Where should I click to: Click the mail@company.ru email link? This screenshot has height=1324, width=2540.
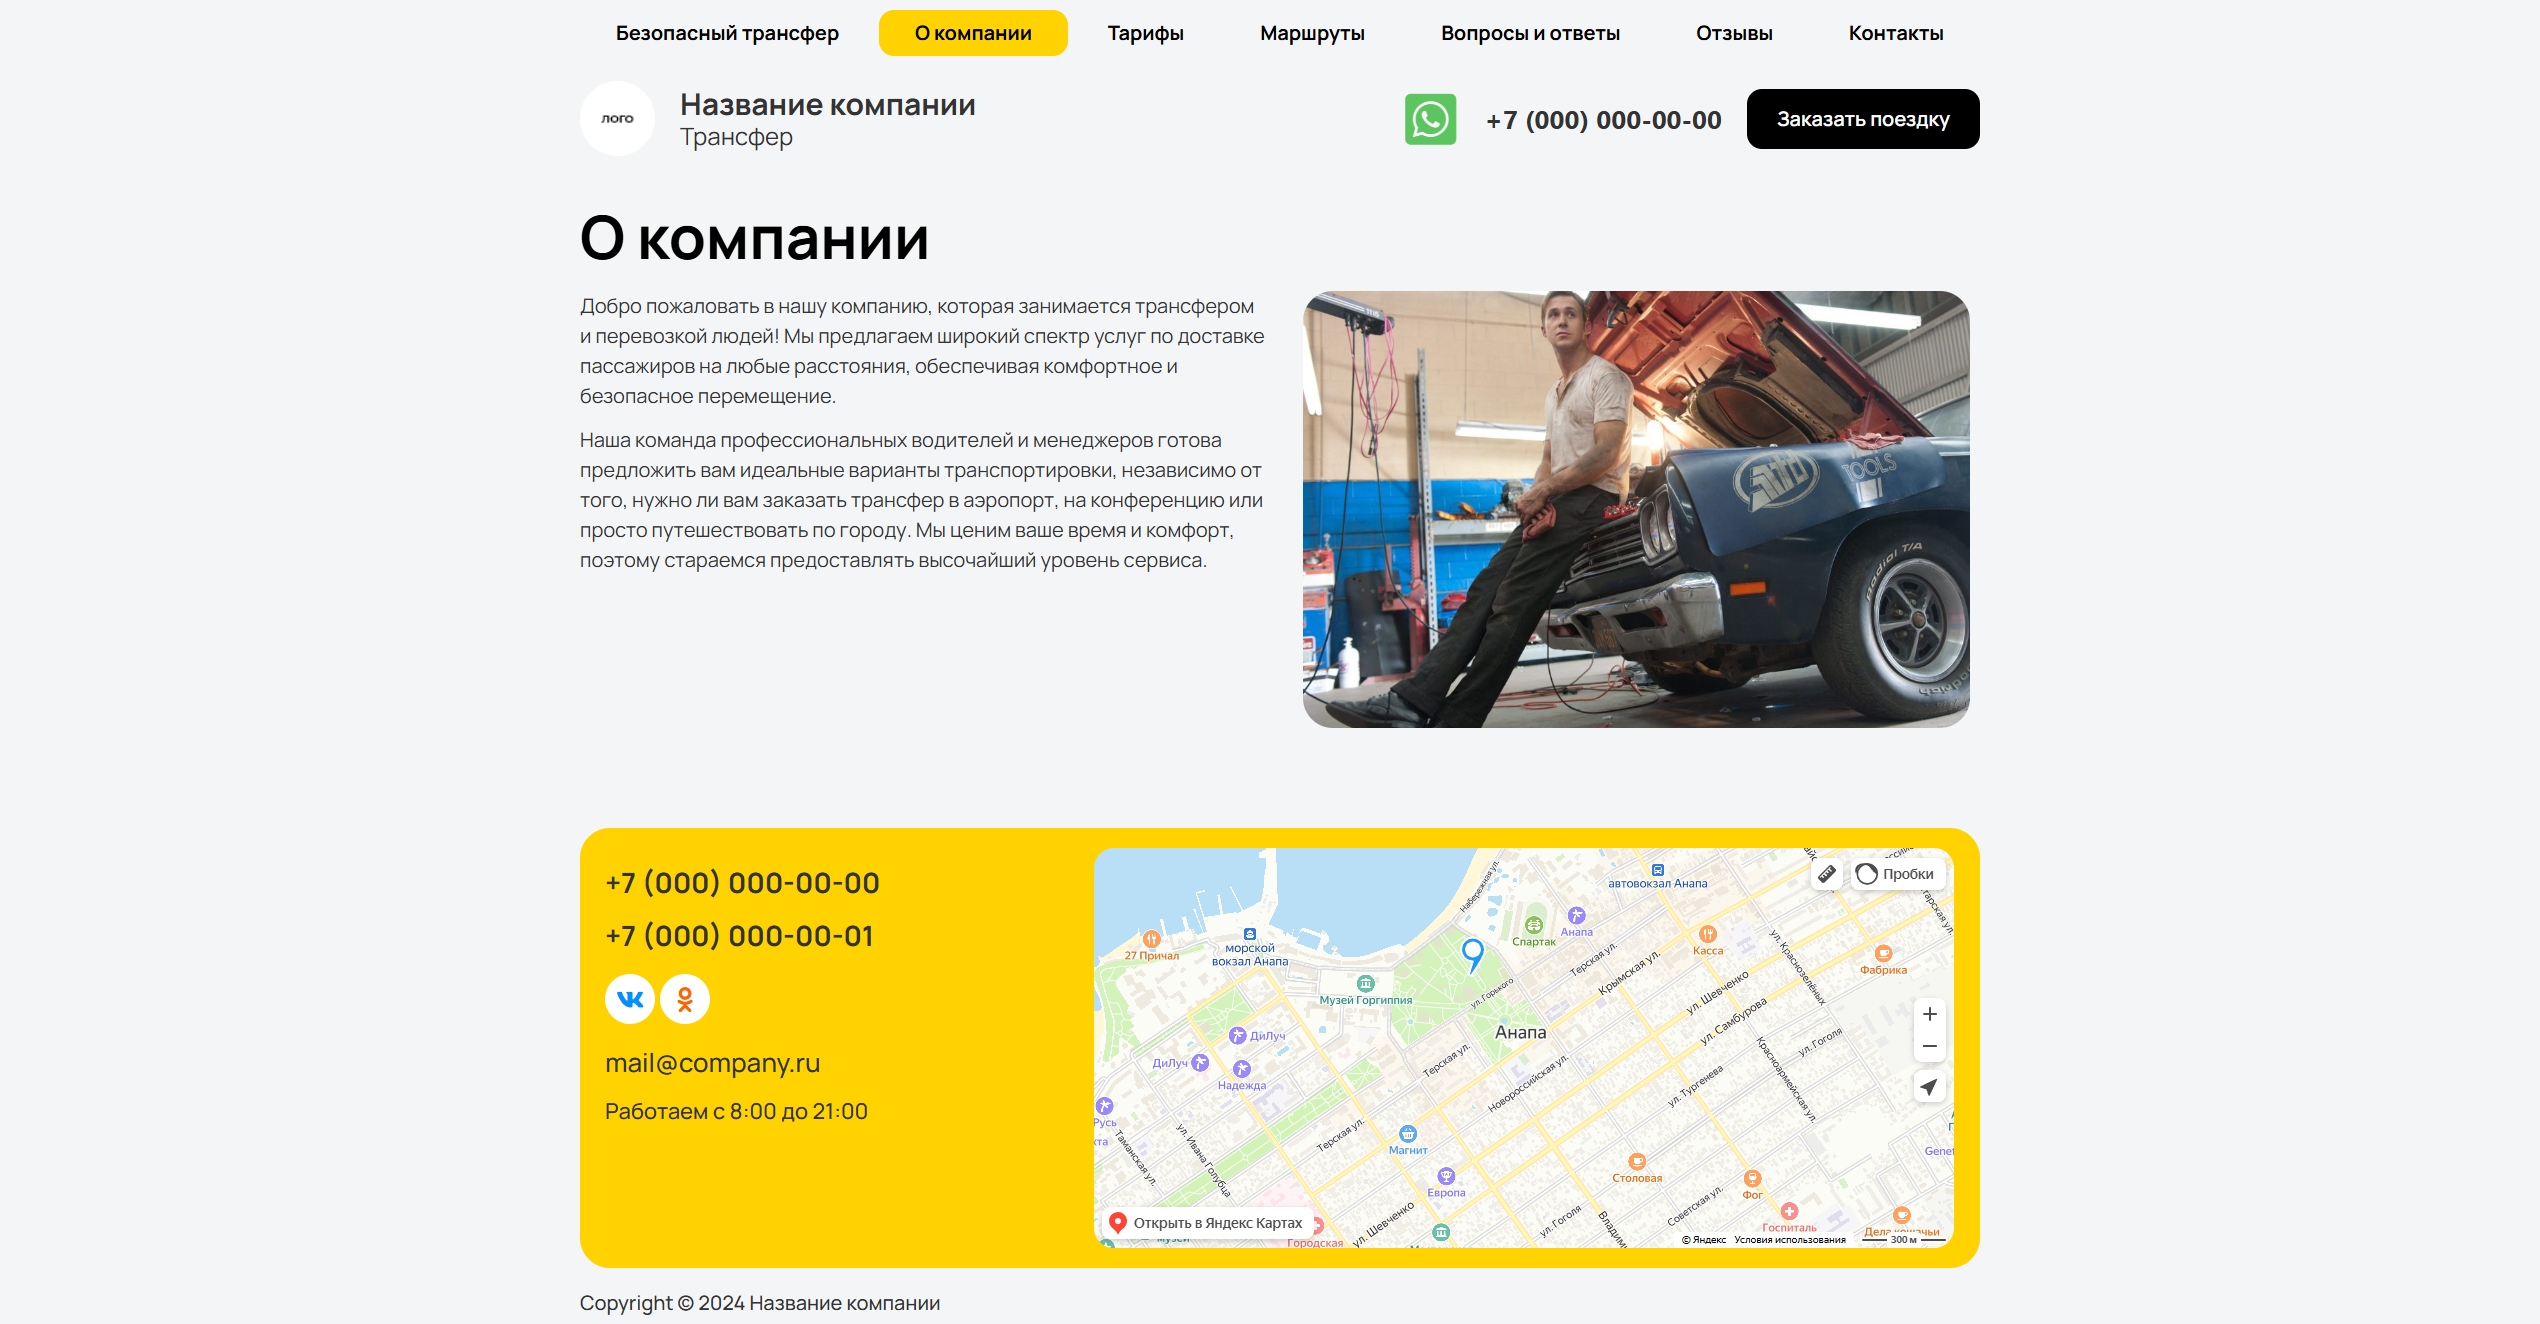712,1063
